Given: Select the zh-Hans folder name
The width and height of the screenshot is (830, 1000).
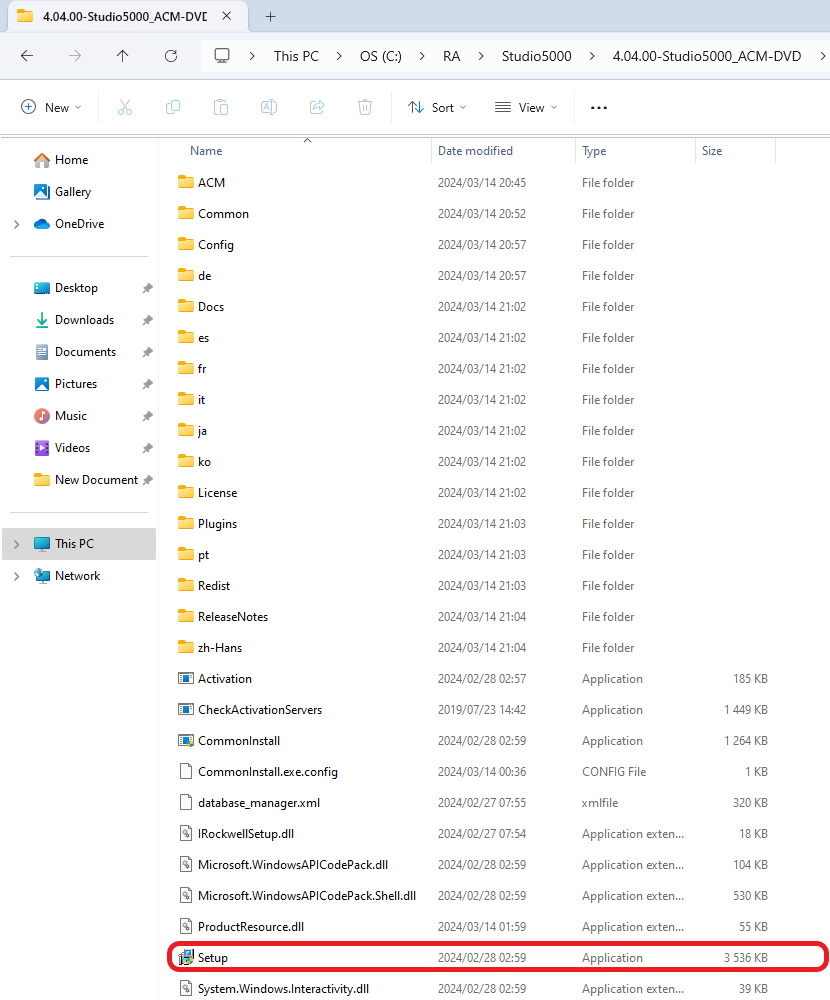Looking at the screenshot, I should (220, 648).
